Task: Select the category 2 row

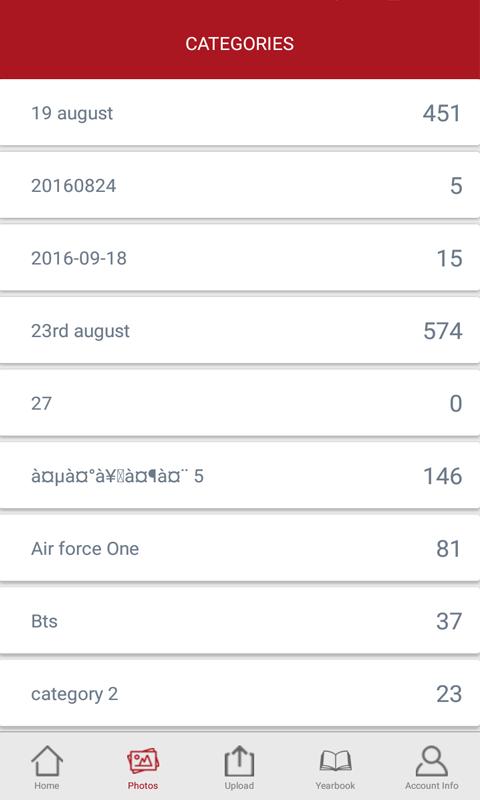Action: 240,693
